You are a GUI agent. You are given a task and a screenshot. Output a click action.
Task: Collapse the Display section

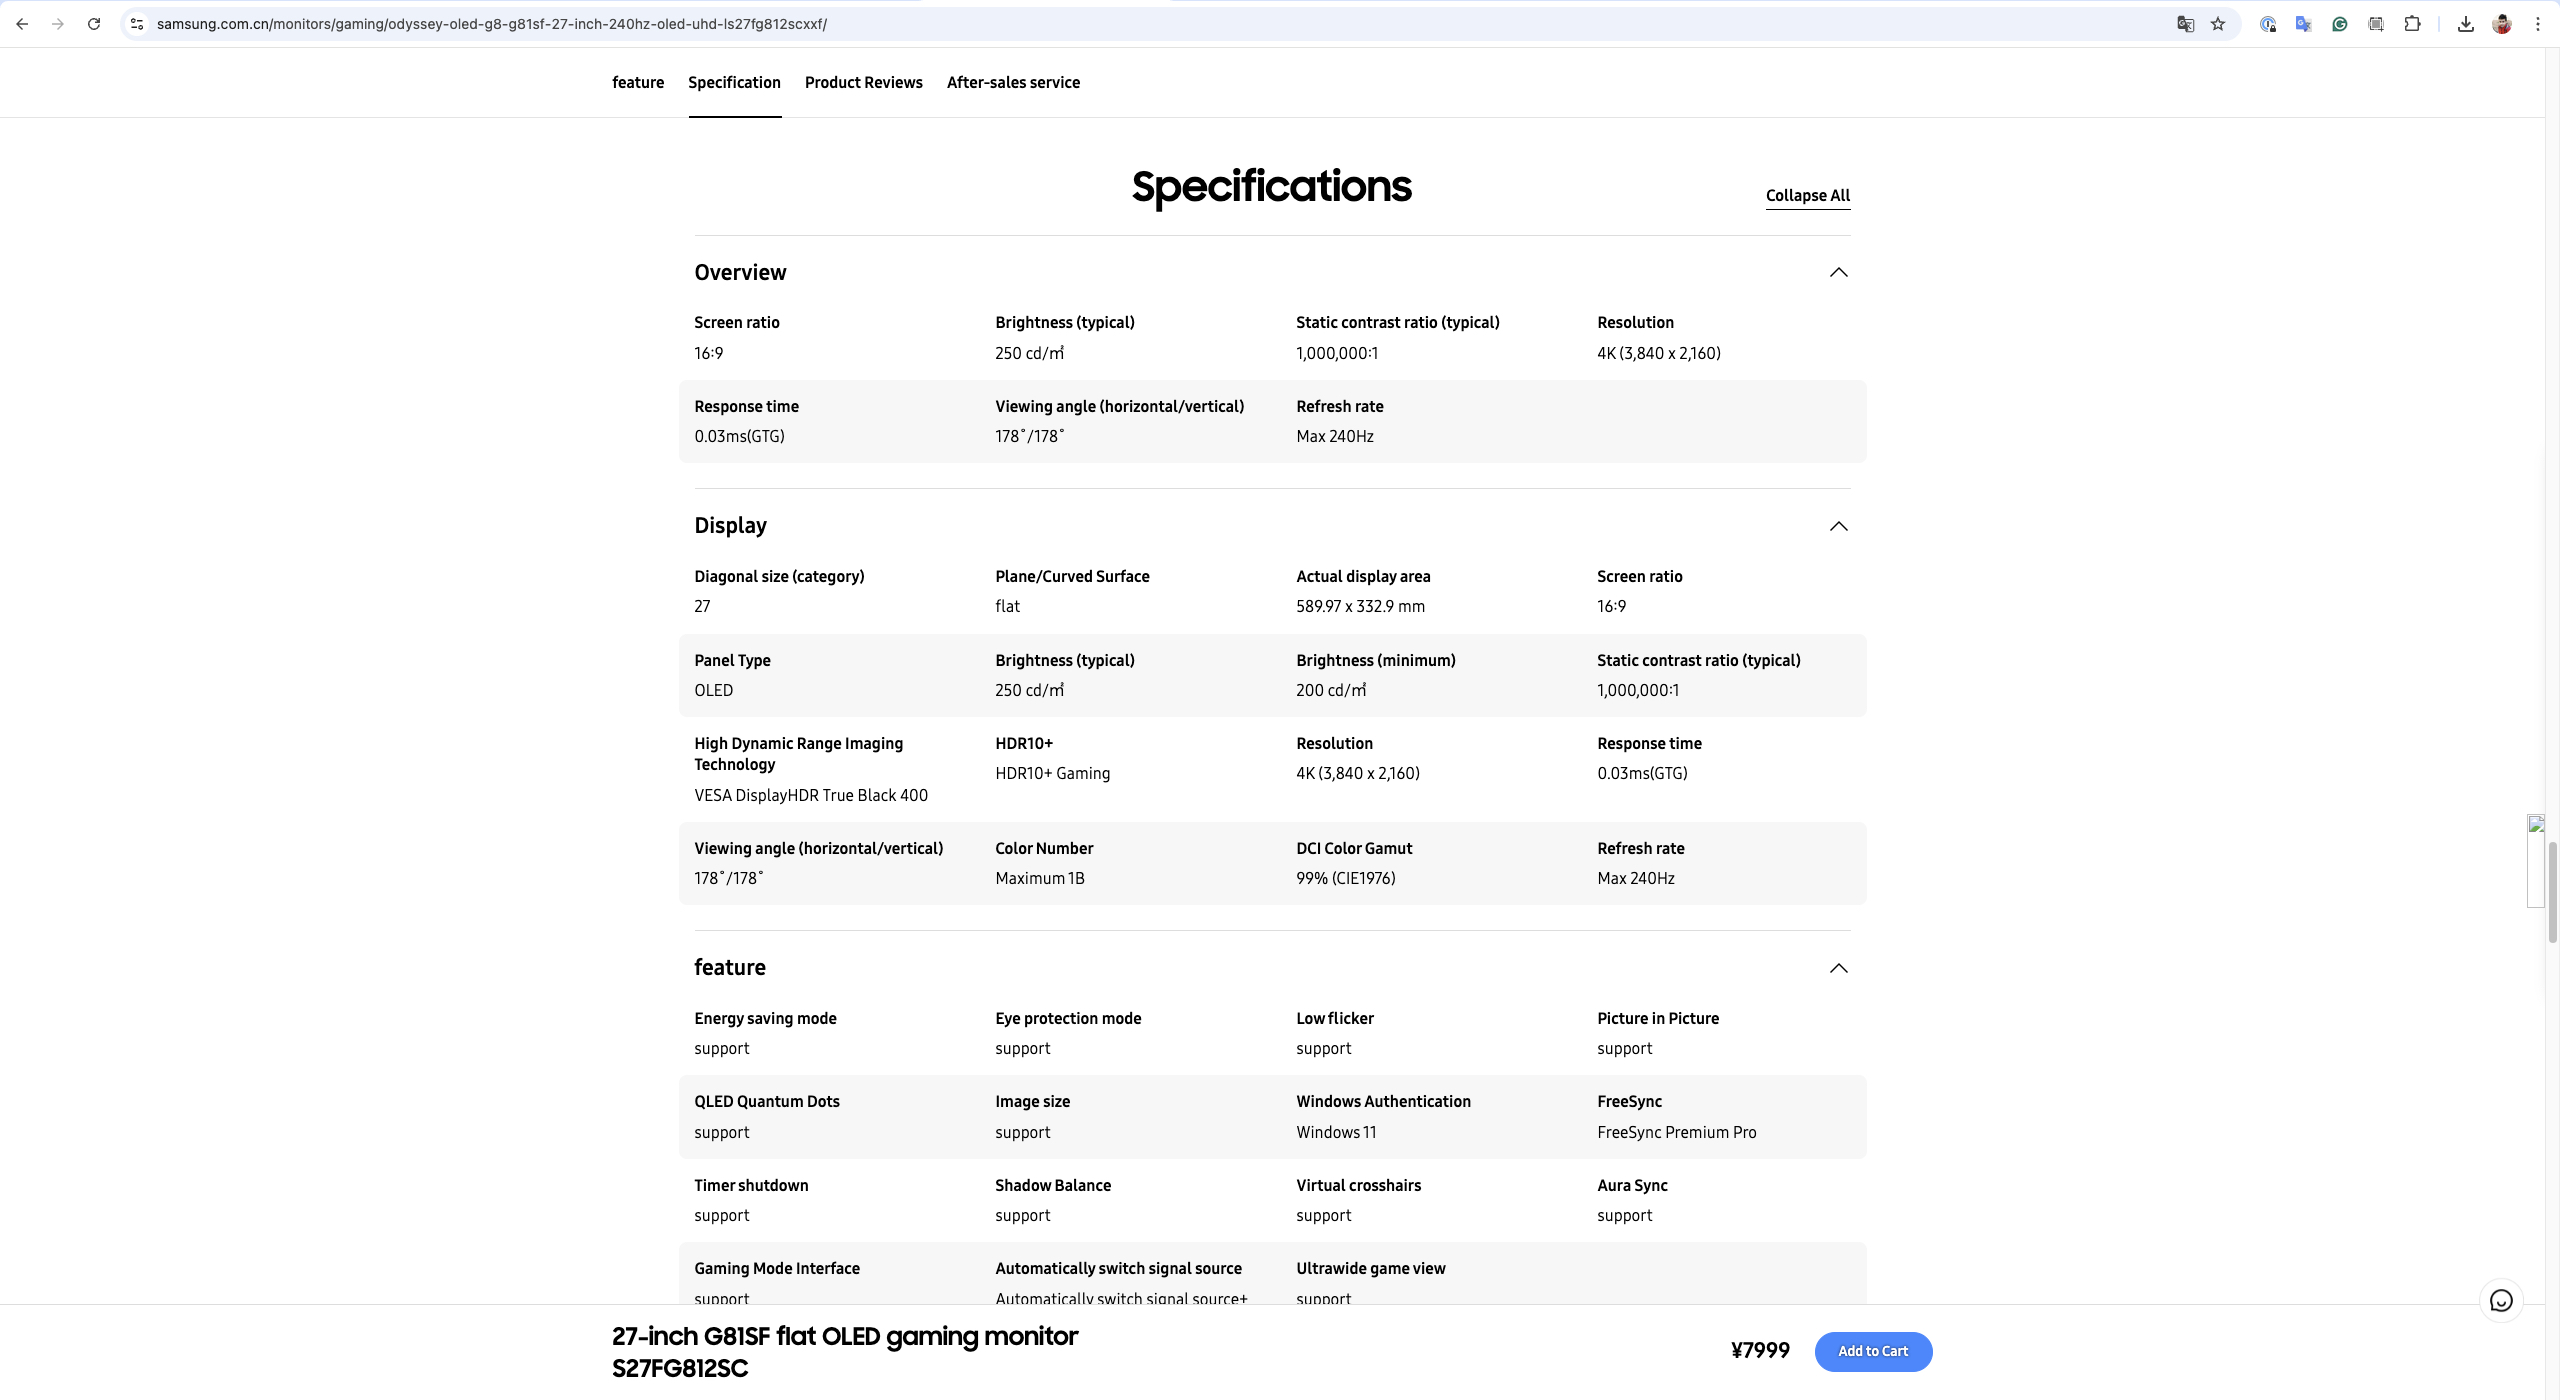[x=1838, y=527]
